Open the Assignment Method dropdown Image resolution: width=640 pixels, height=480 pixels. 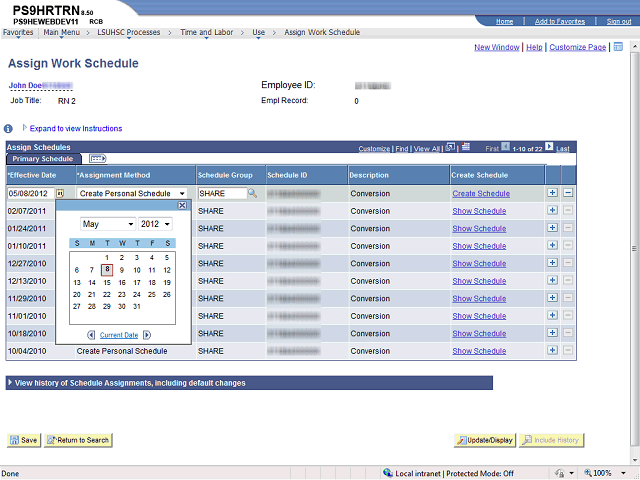click(x=133, y=193)
